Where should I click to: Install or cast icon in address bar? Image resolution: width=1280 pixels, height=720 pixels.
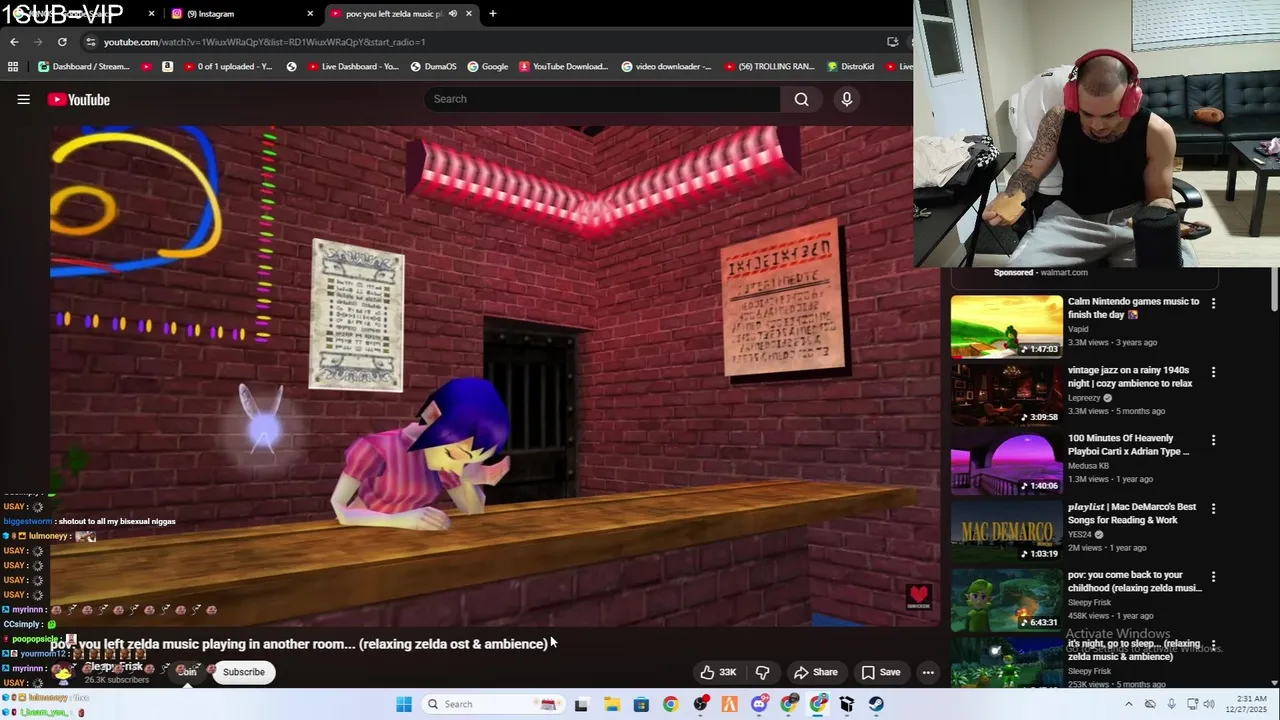pyautogui.click(x=892, y=42)
